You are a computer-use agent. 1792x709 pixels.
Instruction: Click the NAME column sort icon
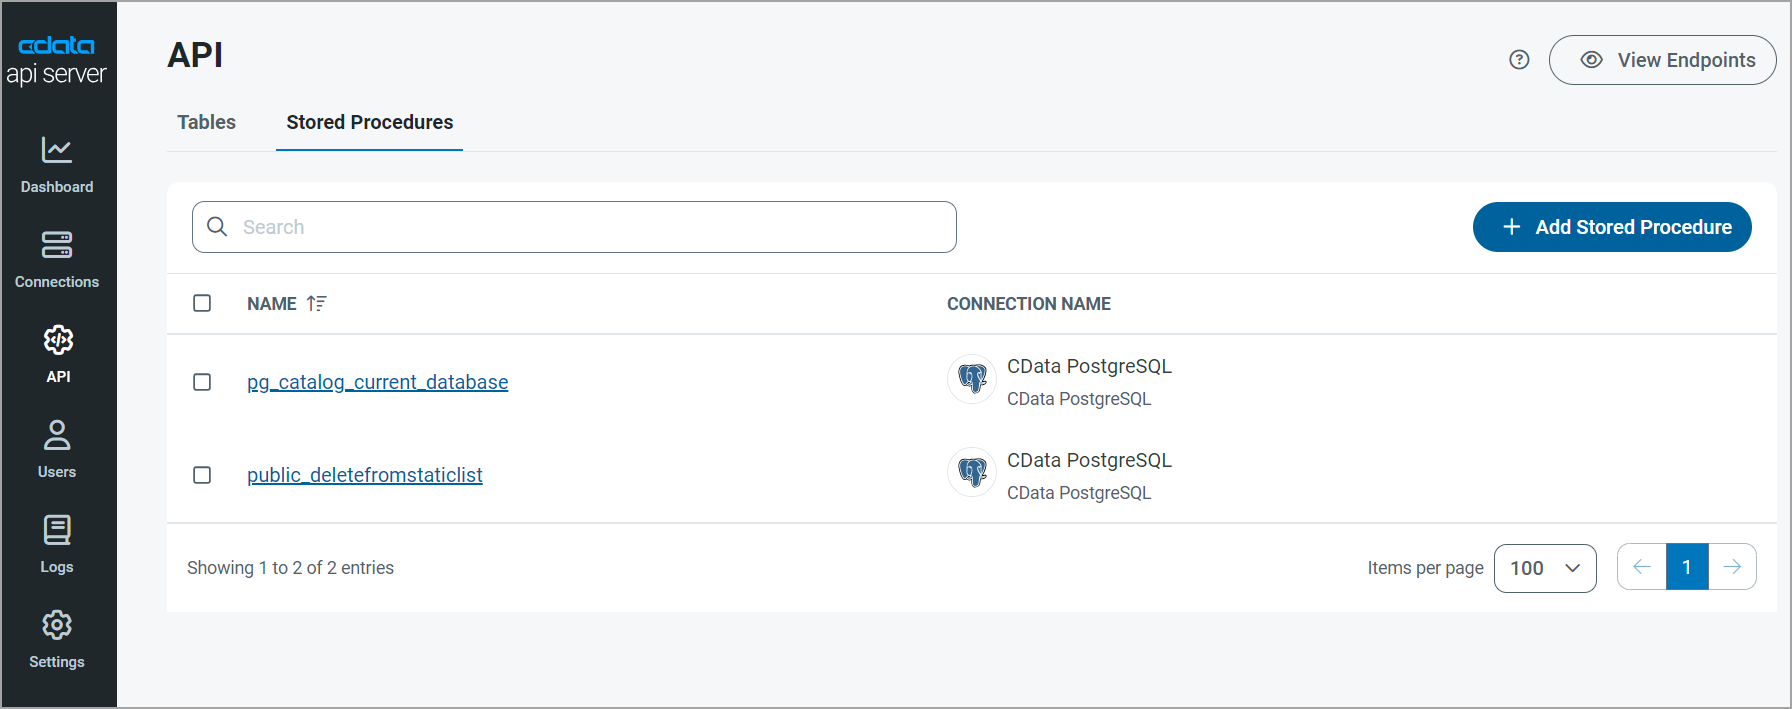coord(316,304)
